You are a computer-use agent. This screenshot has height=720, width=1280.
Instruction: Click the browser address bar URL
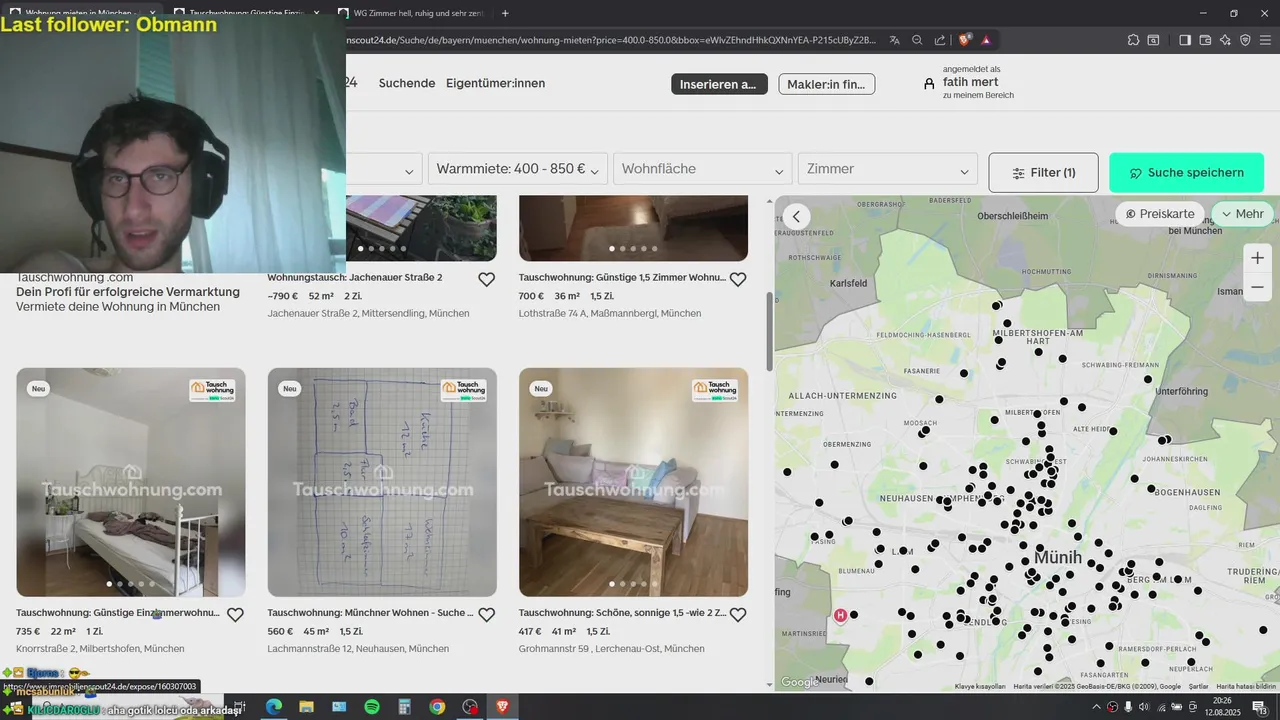click(x=612, y=40)
